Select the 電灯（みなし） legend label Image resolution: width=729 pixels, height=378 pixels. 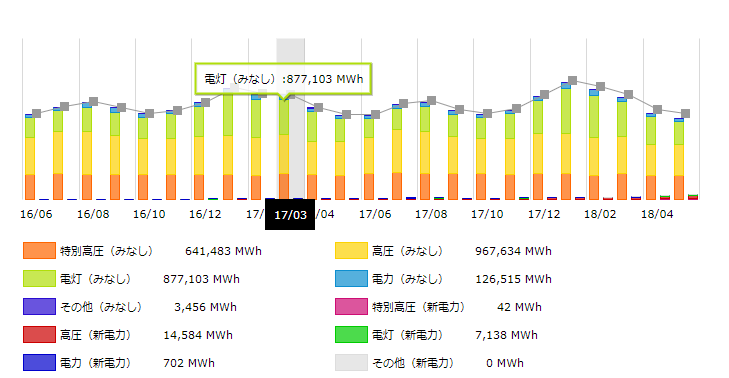click(95, 279)
